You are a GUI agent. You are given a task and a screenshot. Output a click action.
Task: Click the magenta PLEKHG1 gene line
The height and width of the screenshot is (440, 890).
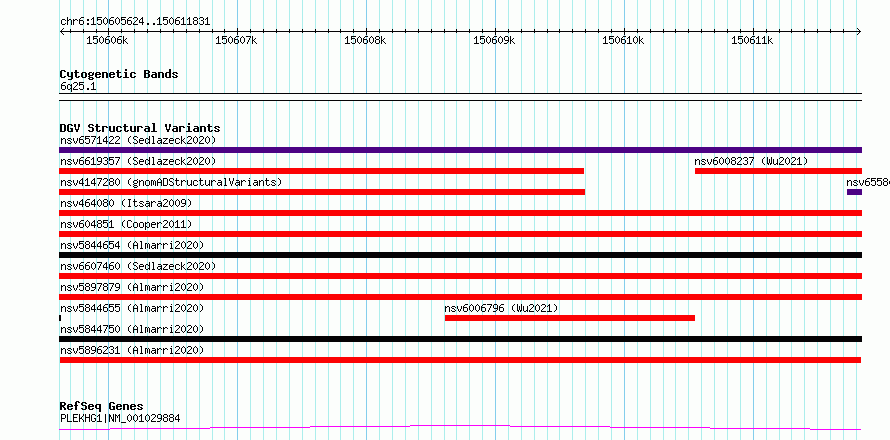pos(460,428)
